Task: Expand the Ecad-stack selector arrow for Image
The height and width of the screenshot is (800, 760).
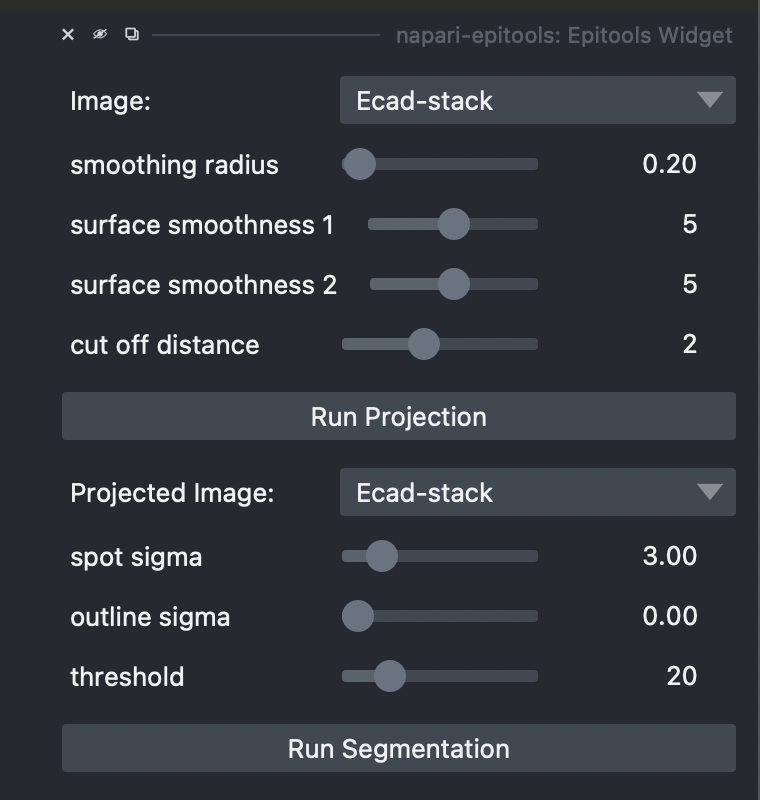Action: [x=712, y=100]
